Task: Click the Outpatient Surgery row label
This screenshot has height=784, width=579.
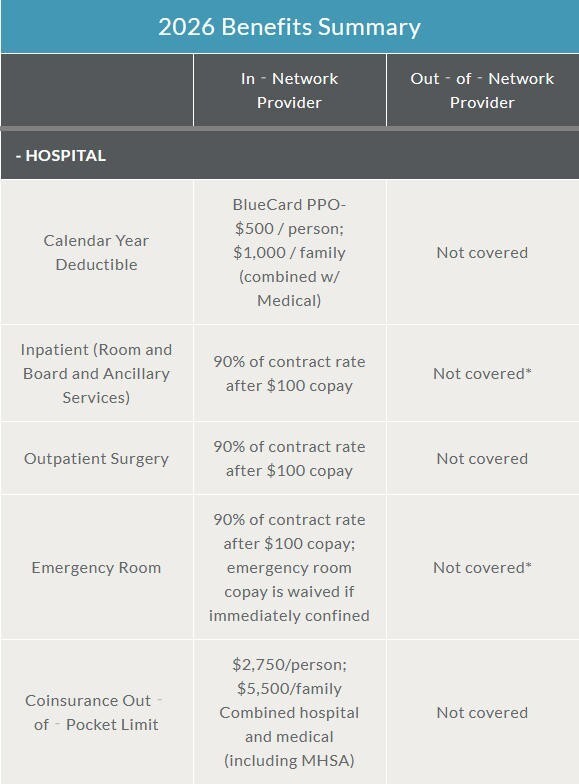Action: coord(96,458)
